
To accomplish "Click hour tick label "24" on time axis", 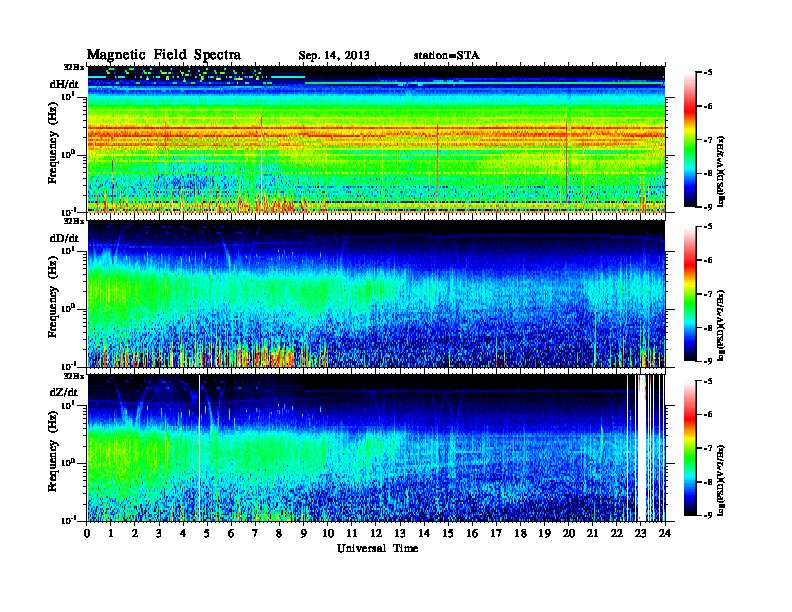I will point(665,533).
